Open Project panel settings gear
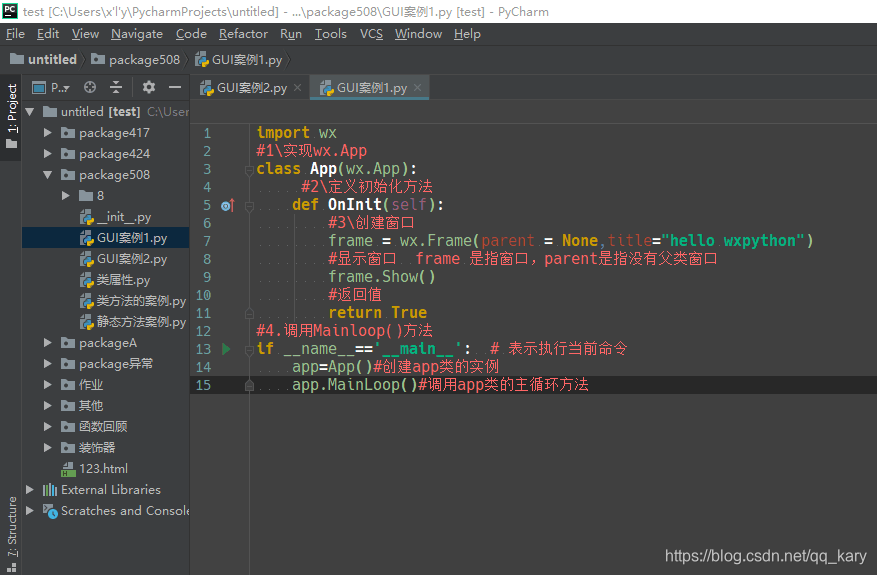The height and width of the screenshot is (575, 877). point(149,87)
